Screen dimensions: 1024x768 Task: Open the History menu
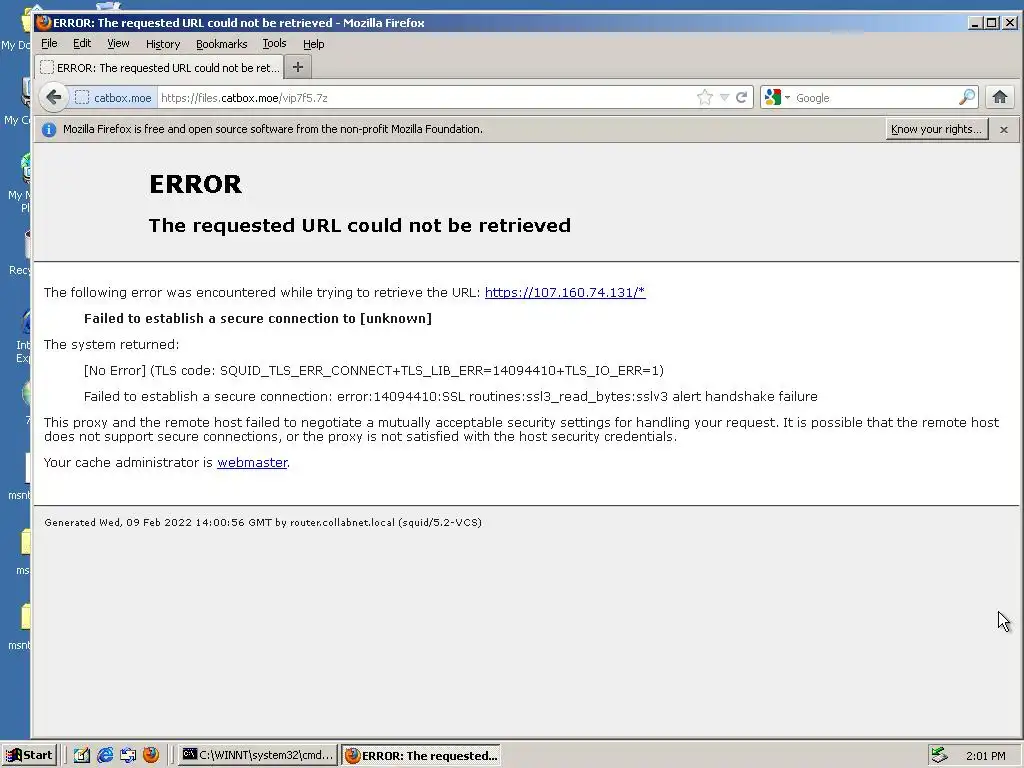[163, 44]
